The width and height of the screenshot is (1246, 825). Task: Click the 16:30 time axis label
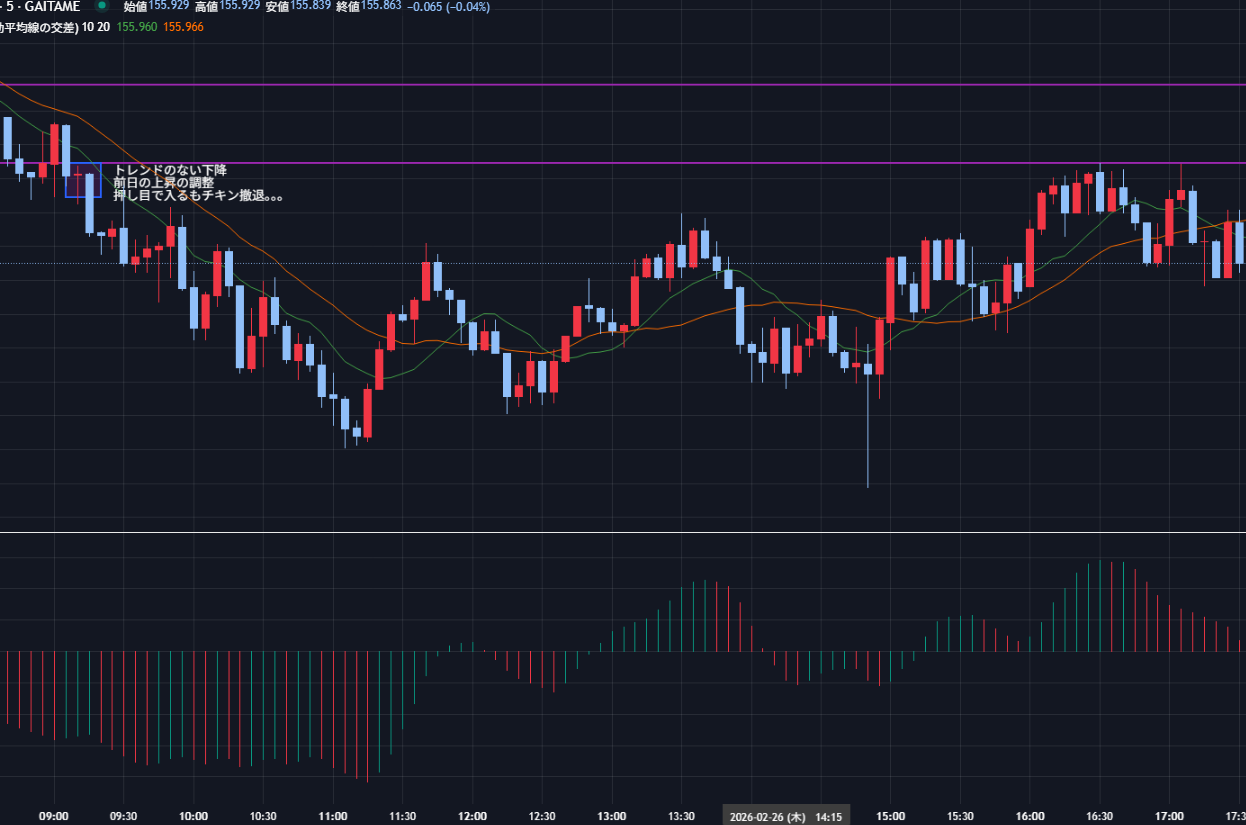1099,816
